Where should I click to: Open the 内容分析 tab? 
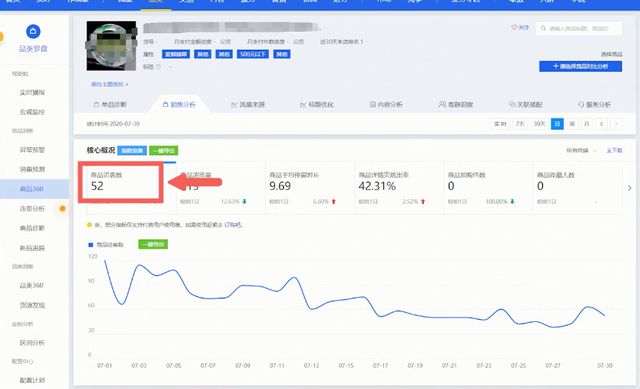pos(386,104)
